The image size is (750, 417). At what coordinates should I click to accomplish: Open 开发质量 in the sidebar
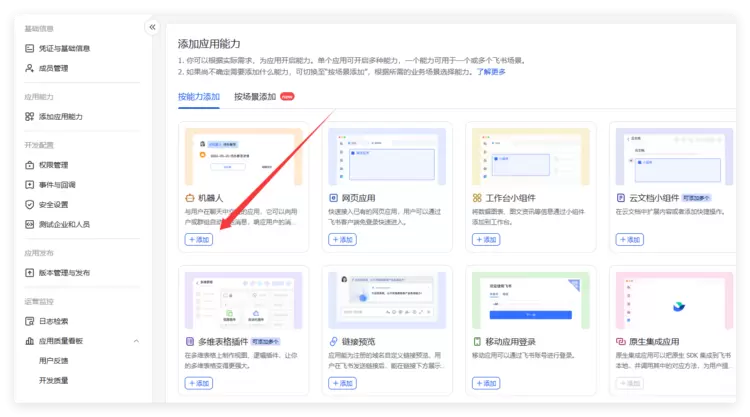click(54, 380)
